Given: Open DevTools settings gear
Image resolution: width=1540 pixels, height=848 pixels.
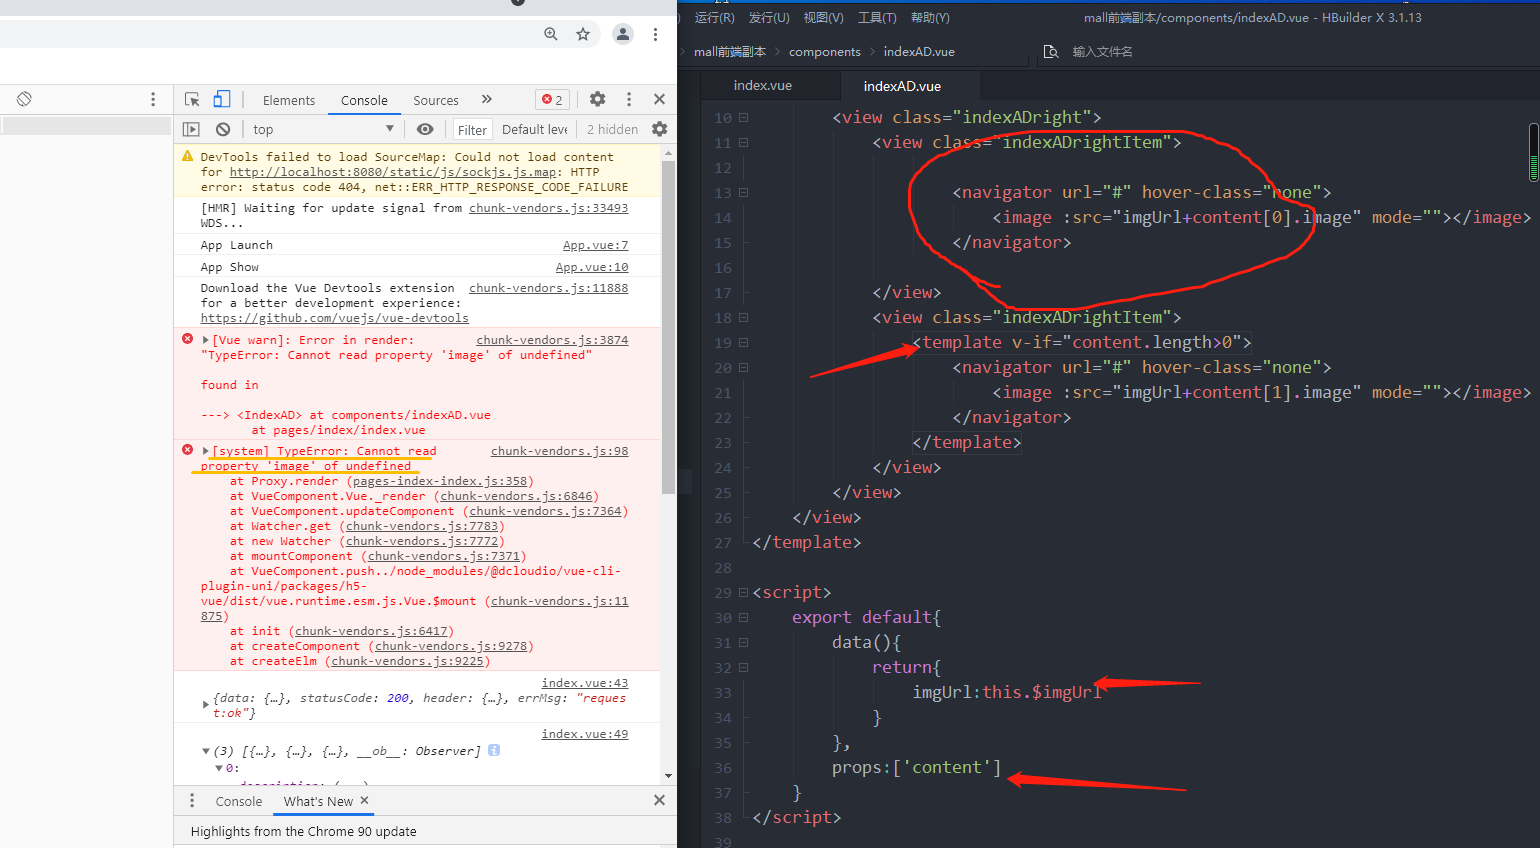Looking at the screenshot, I should coord(598,99).
